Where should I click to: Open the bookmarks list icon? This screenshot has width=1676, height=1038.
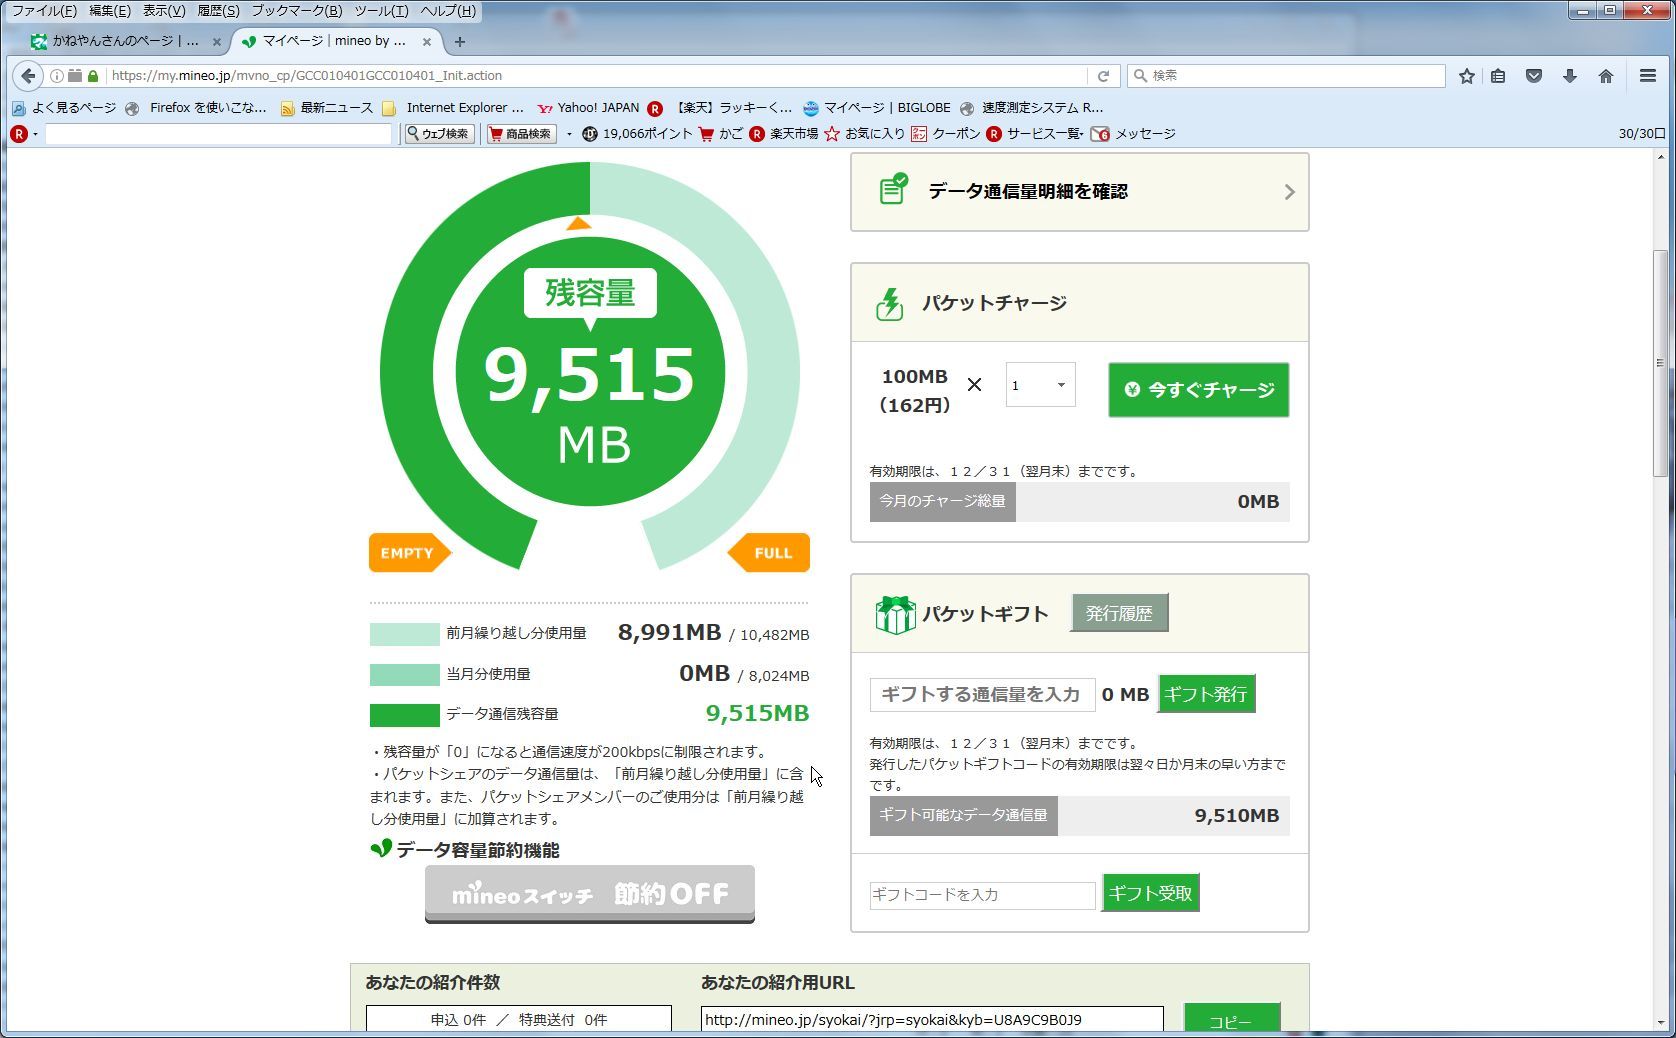[x=1498, y=76]
